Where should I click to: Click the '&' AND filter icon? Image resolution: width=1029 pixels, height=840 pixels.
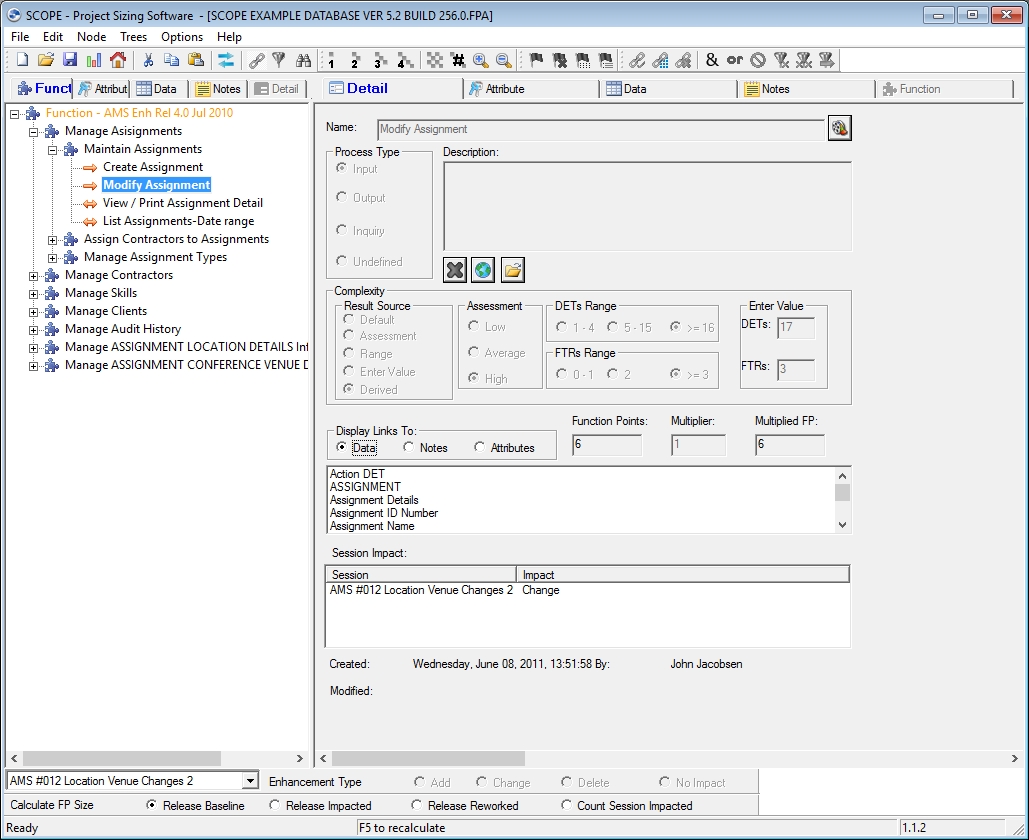(712, 60)
